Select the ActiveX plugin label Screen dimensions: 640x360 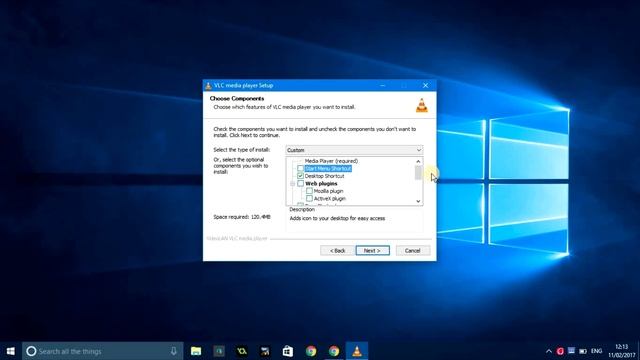tap(330, 198)
